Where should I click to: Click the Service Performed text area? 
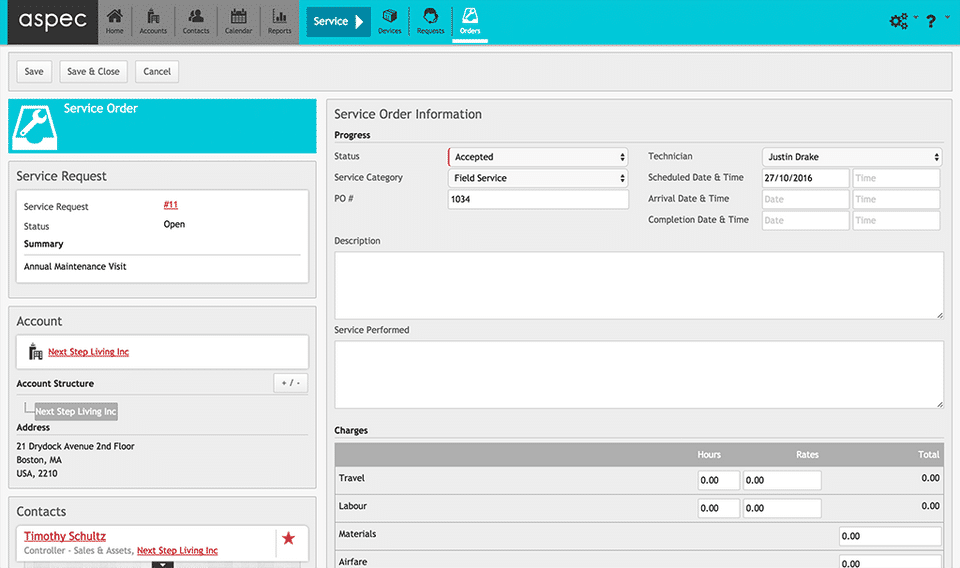[x=639, y=375]
